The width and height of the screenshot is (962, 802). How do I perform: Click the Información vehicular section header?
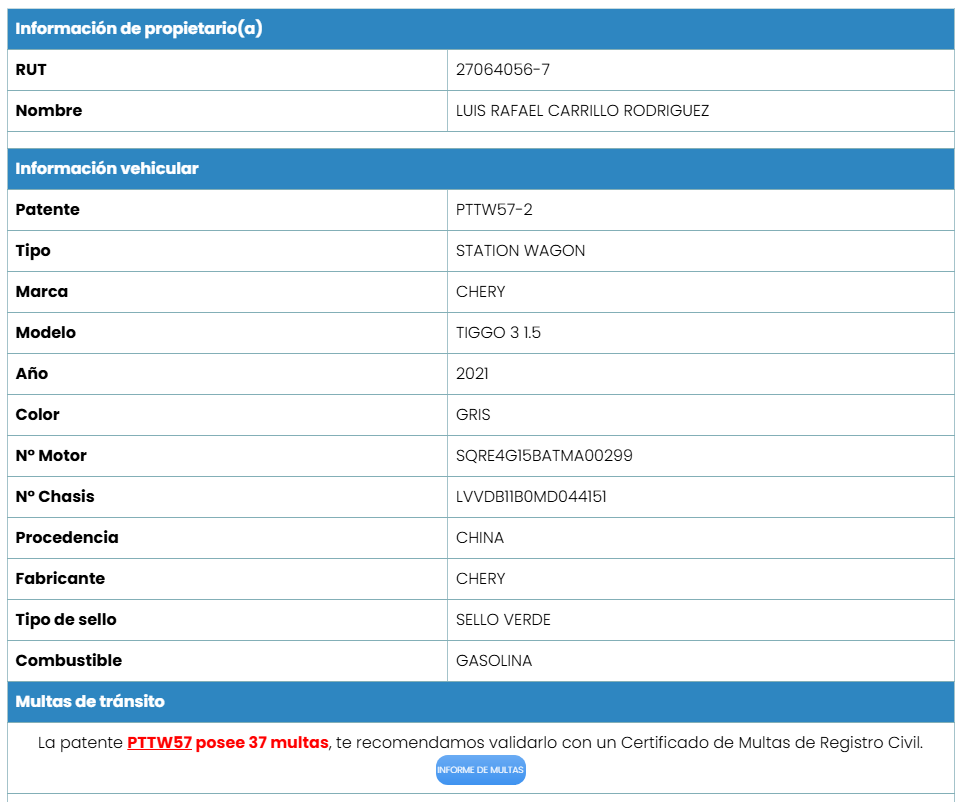(481, 169)
